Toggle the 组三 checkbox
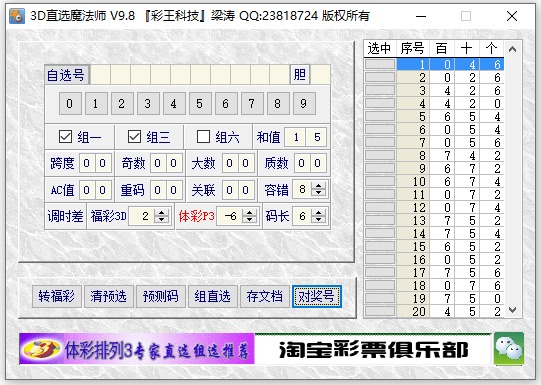541x385 pixels. pyautogui.click(x=135, y=137)
